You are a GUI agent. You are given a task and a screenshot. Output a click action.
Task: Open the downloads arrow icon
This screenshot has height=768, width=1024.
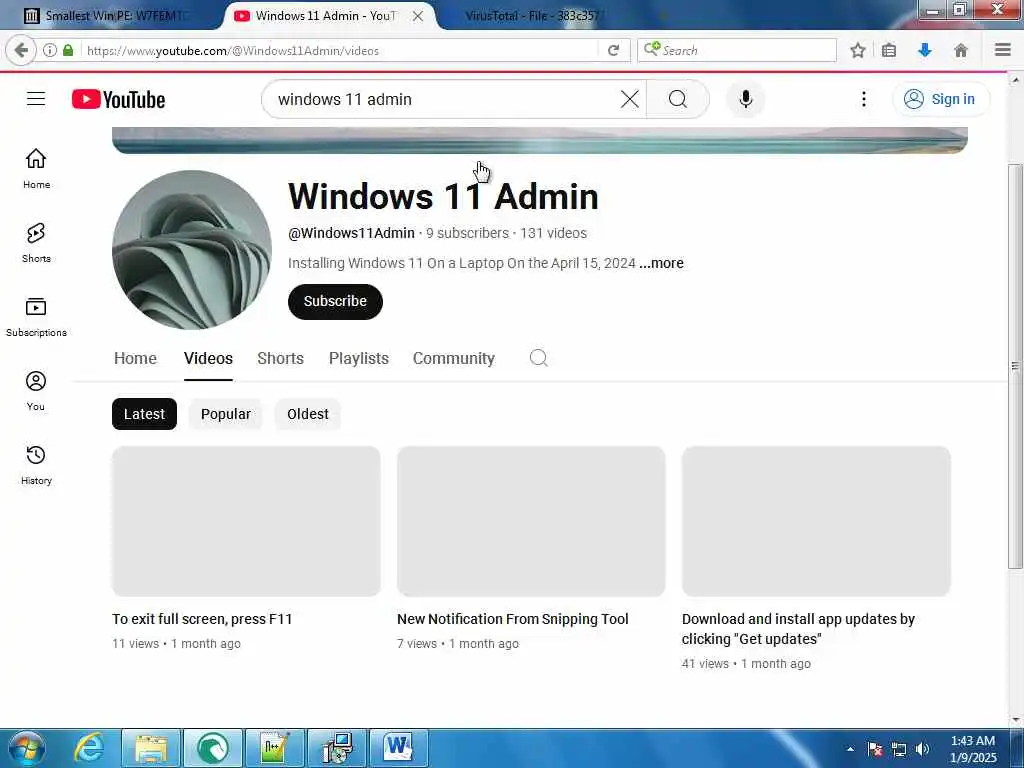click(x=925, y=50)
